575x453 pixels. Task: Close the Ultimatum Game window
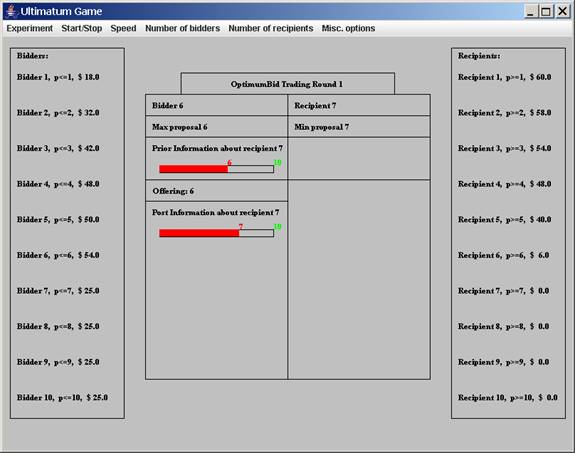[562, 11]
